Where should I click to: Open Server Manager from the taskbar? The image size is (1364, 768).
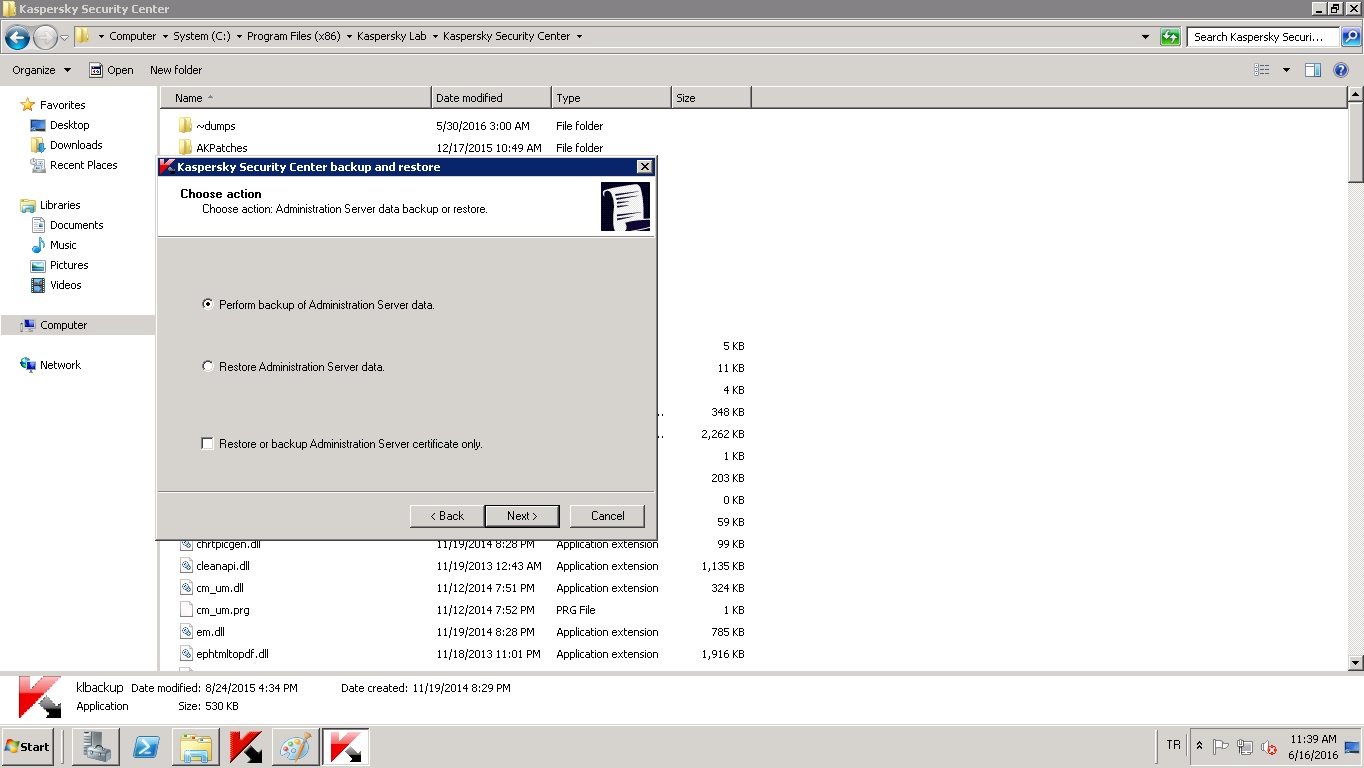tap(96, 747)
